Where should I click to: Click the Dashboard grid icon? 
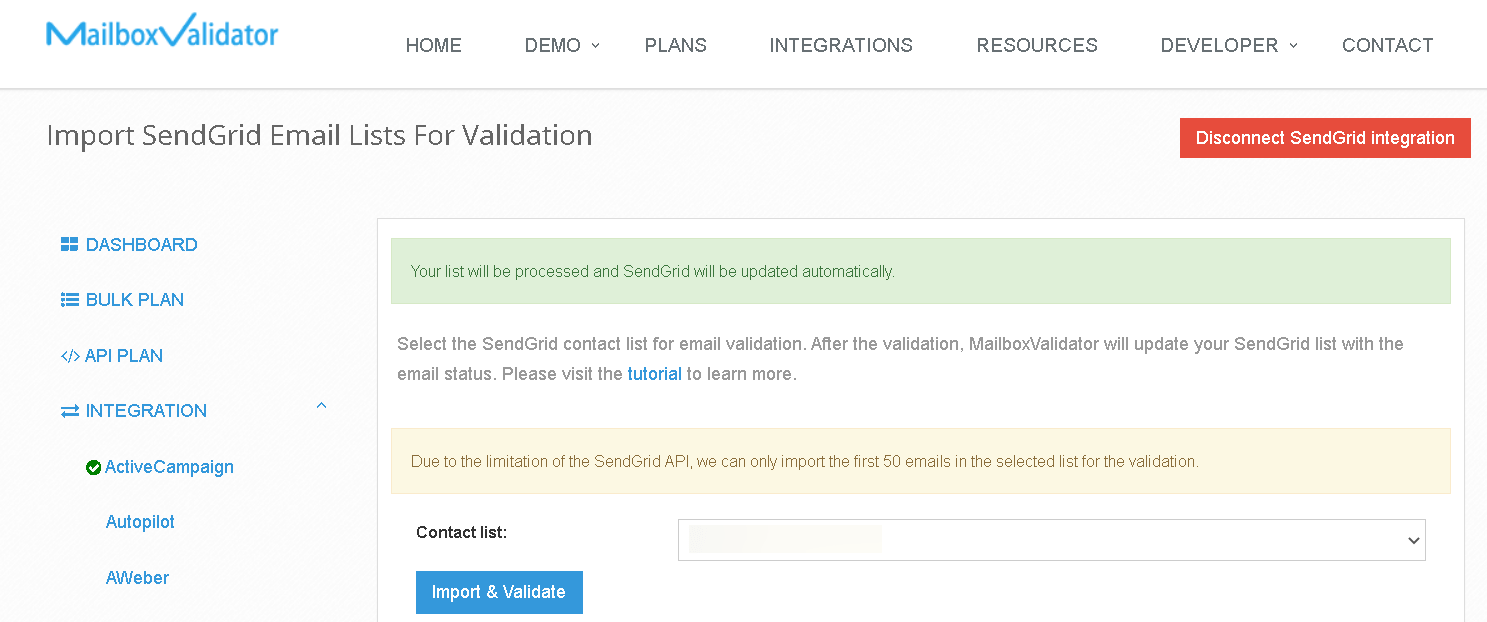pos(69,245)
